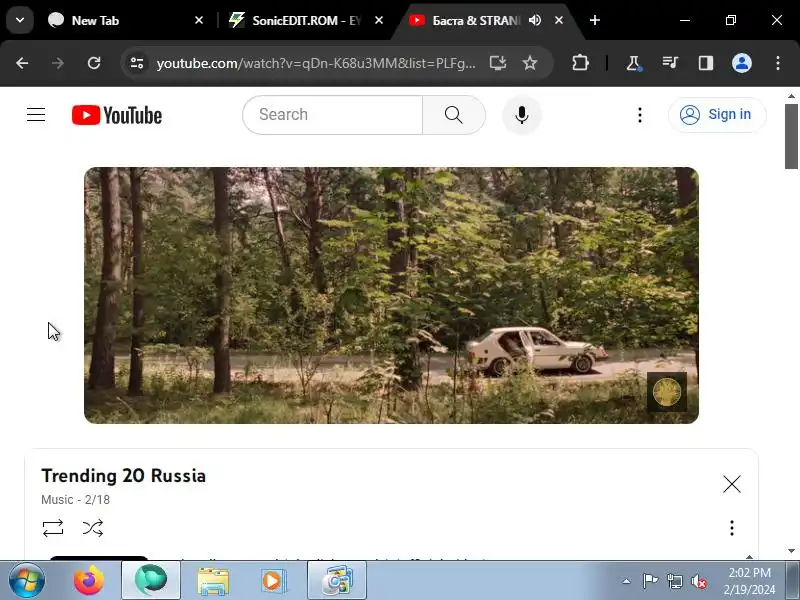Image resolution: width=800 pixels, height=600 pixels.
Task: Toggle shuffle playlist icon
Action: coord(93,528)
